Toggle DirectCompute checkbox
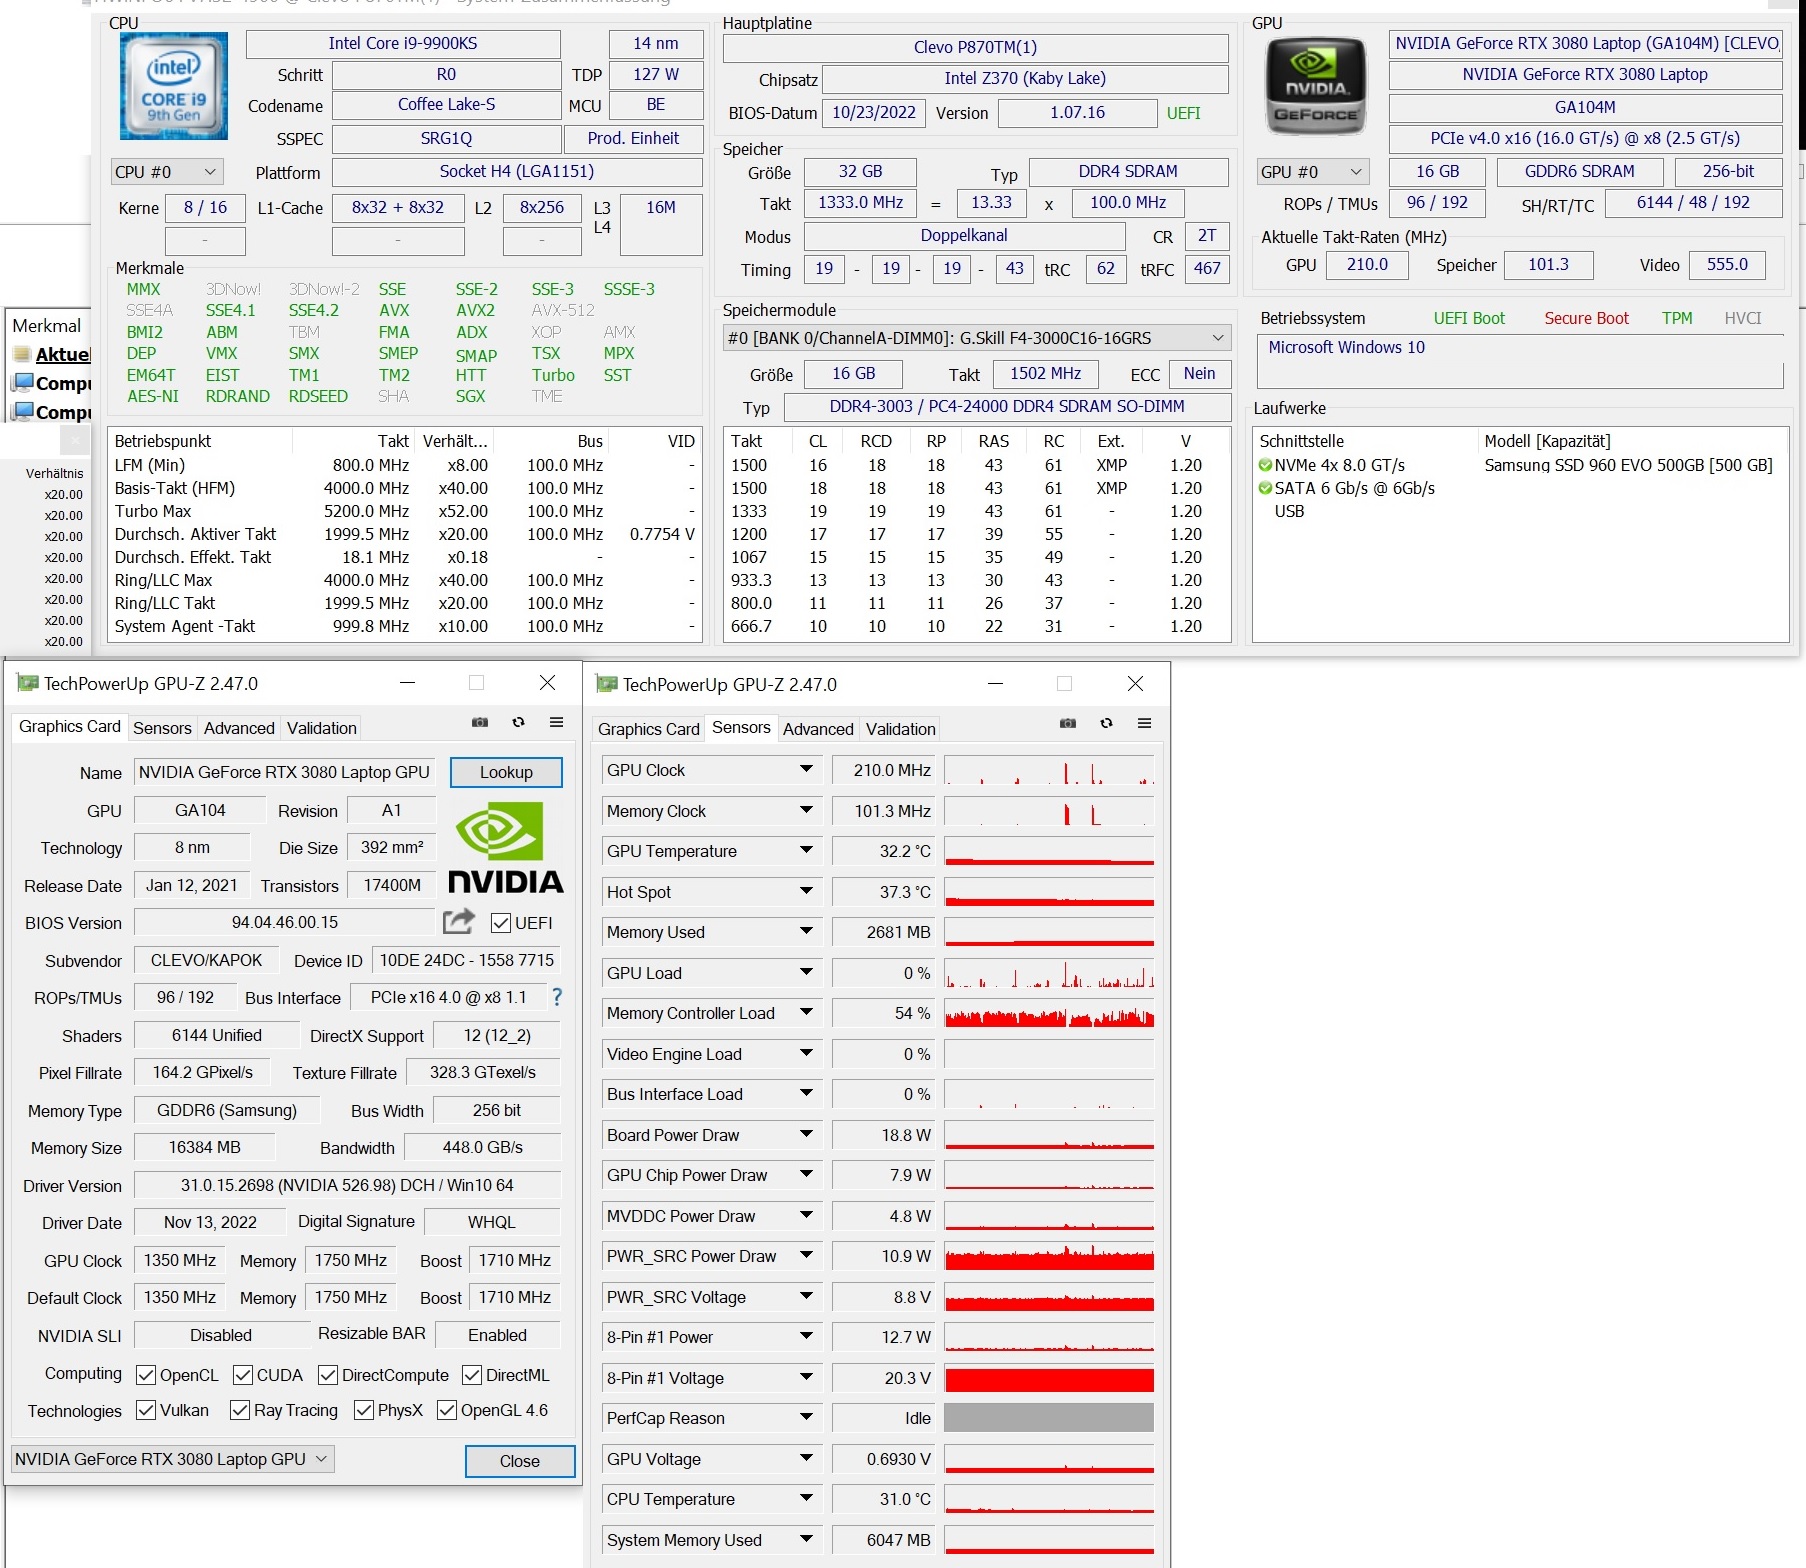The height and width of the screenshot is (1568, 1806). (328, 1375)
